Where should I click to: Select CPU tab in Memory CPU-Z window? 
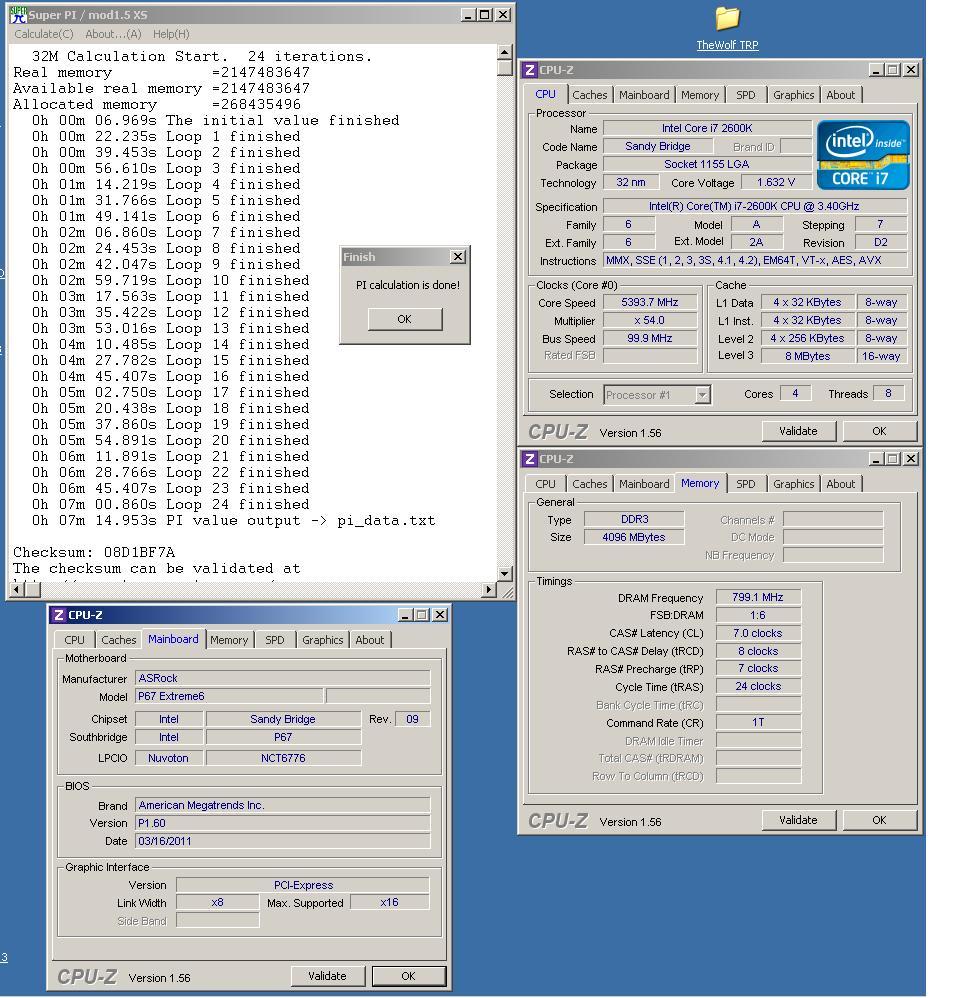pos(545,484)
